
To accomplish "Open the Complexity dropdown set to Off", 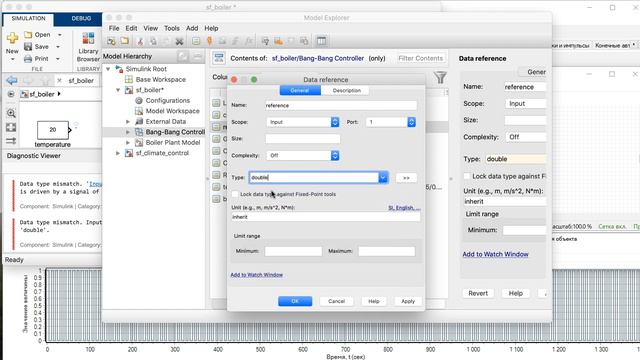I will [x=302, y=156].
